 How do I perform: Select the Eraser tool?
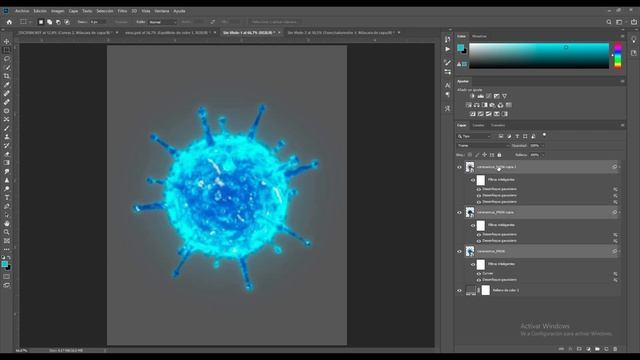tap(7, 154)
